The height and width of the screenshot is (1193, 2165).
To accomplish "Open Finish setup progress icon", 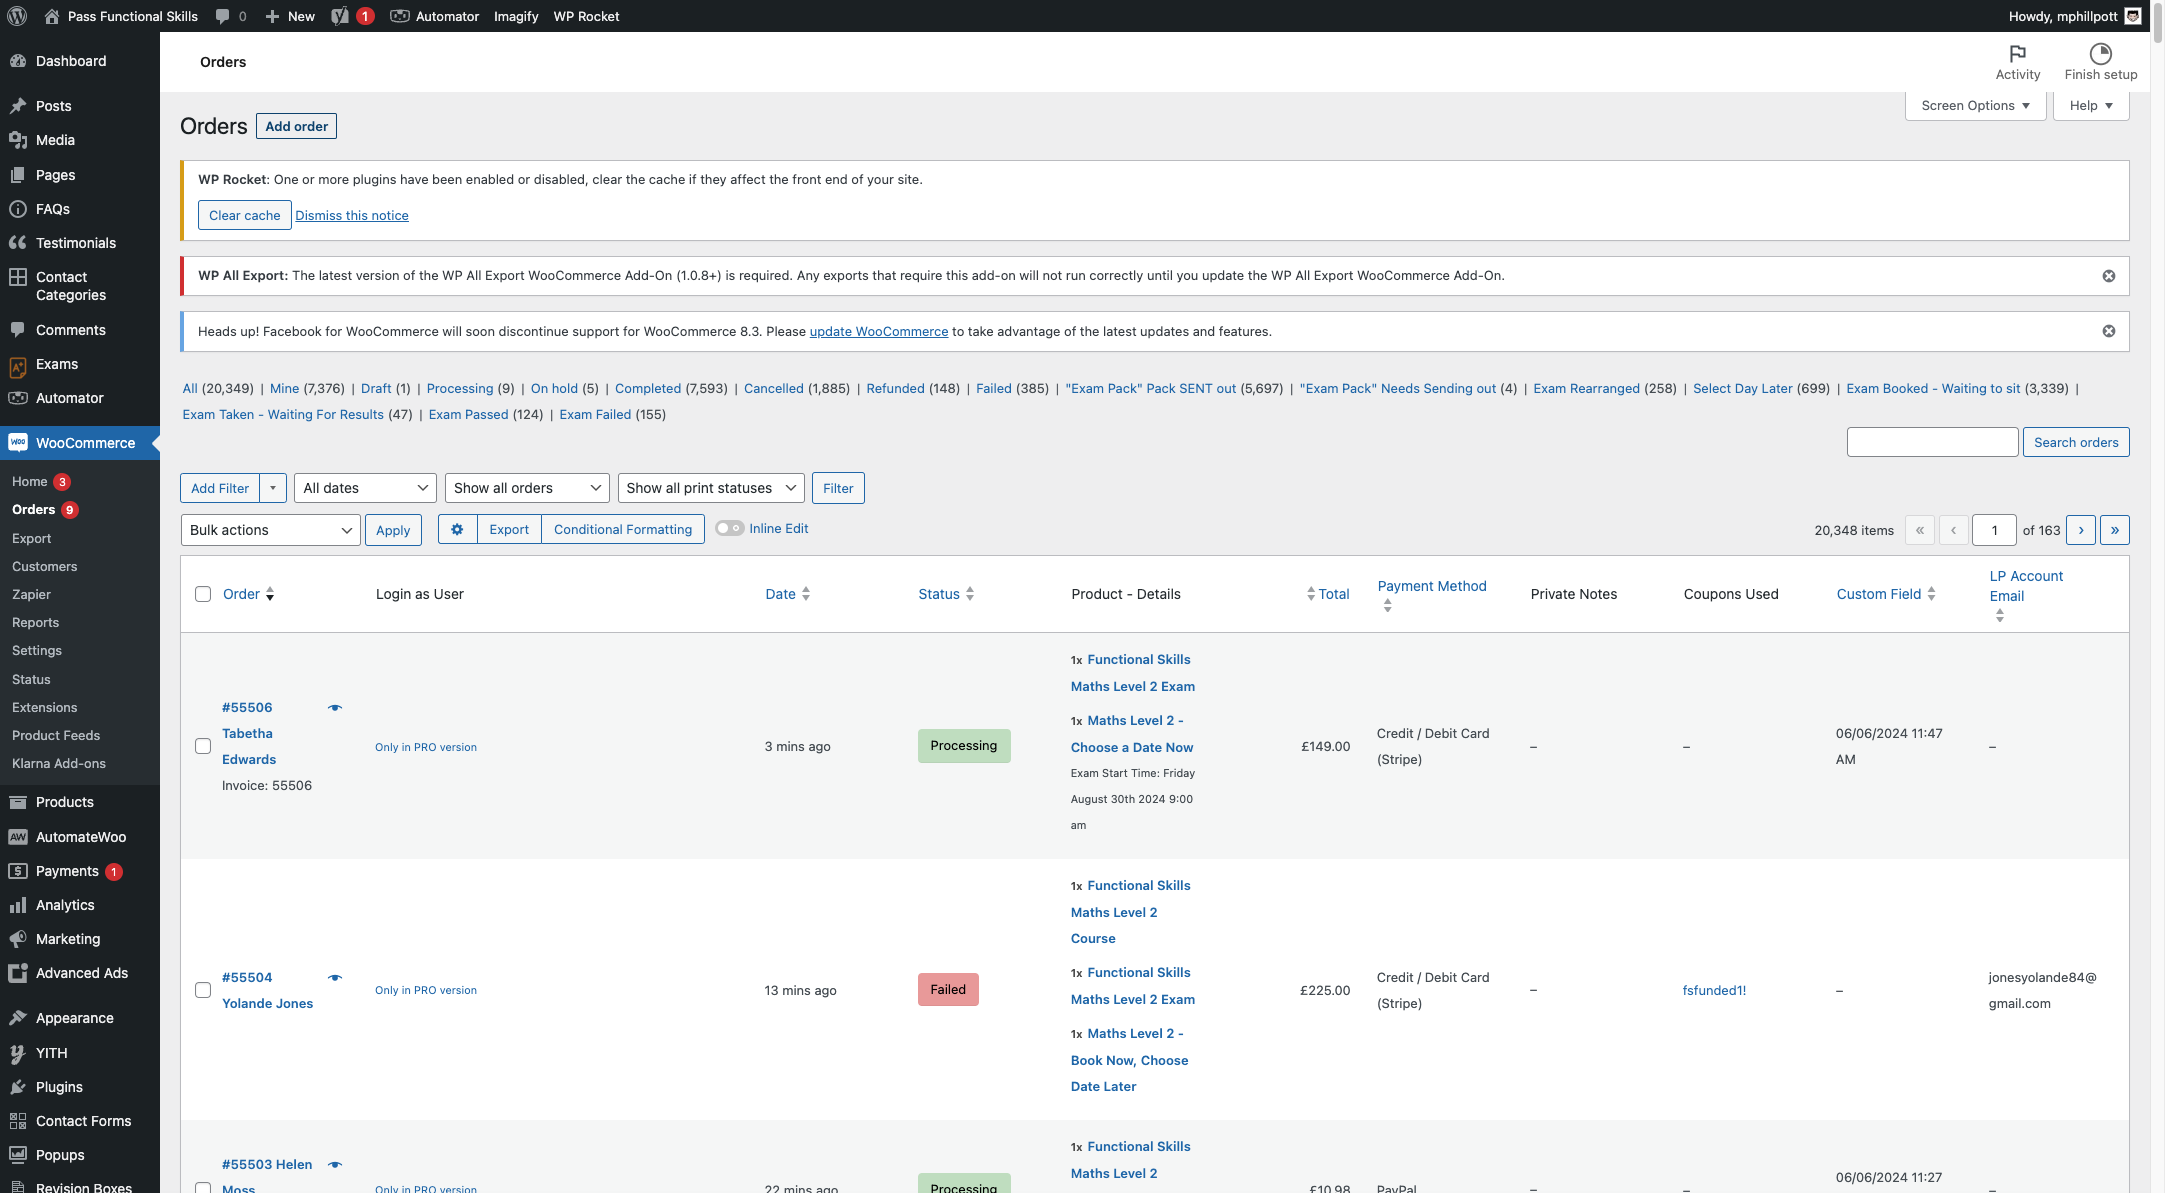I will pos(2100,62).
